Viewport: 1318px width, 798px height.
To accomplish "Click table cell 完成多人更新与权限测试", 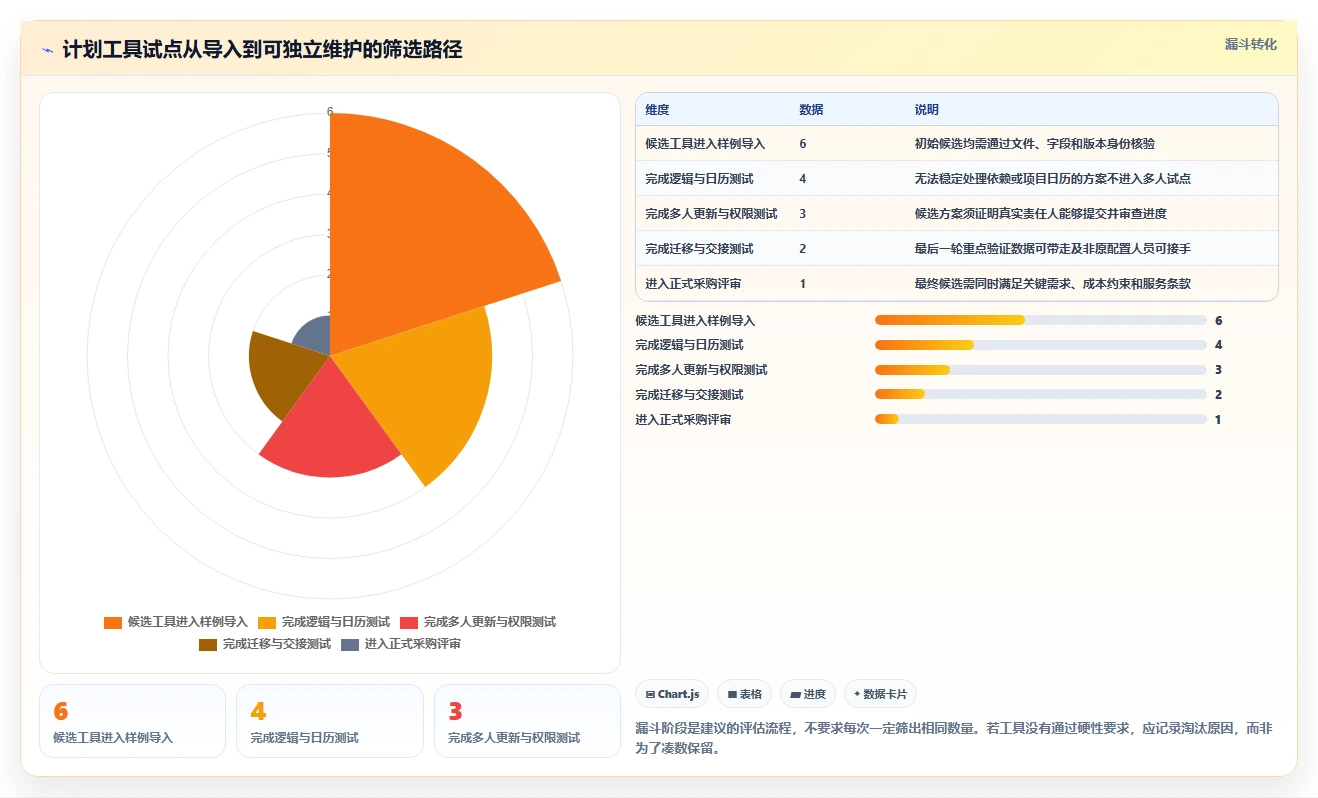I will [x=711, y=214].
